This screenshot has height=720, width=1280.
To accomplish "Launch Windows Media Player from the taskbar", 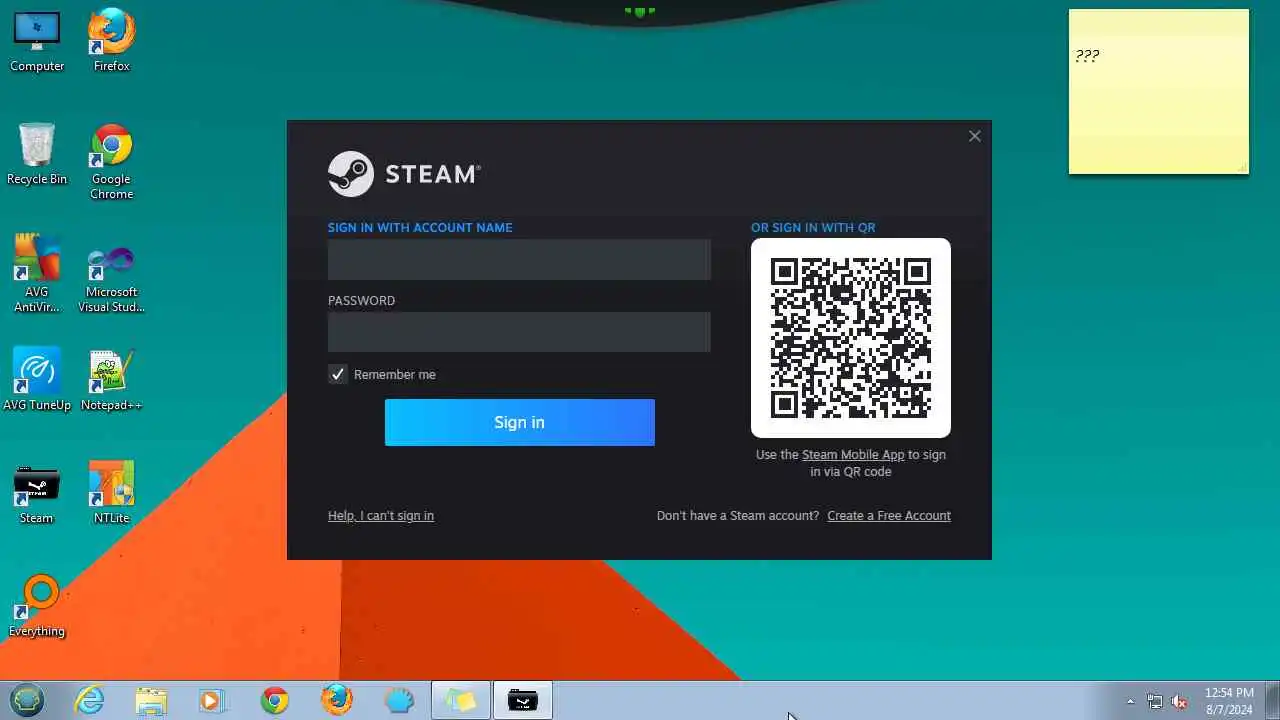I will [212, 701].
